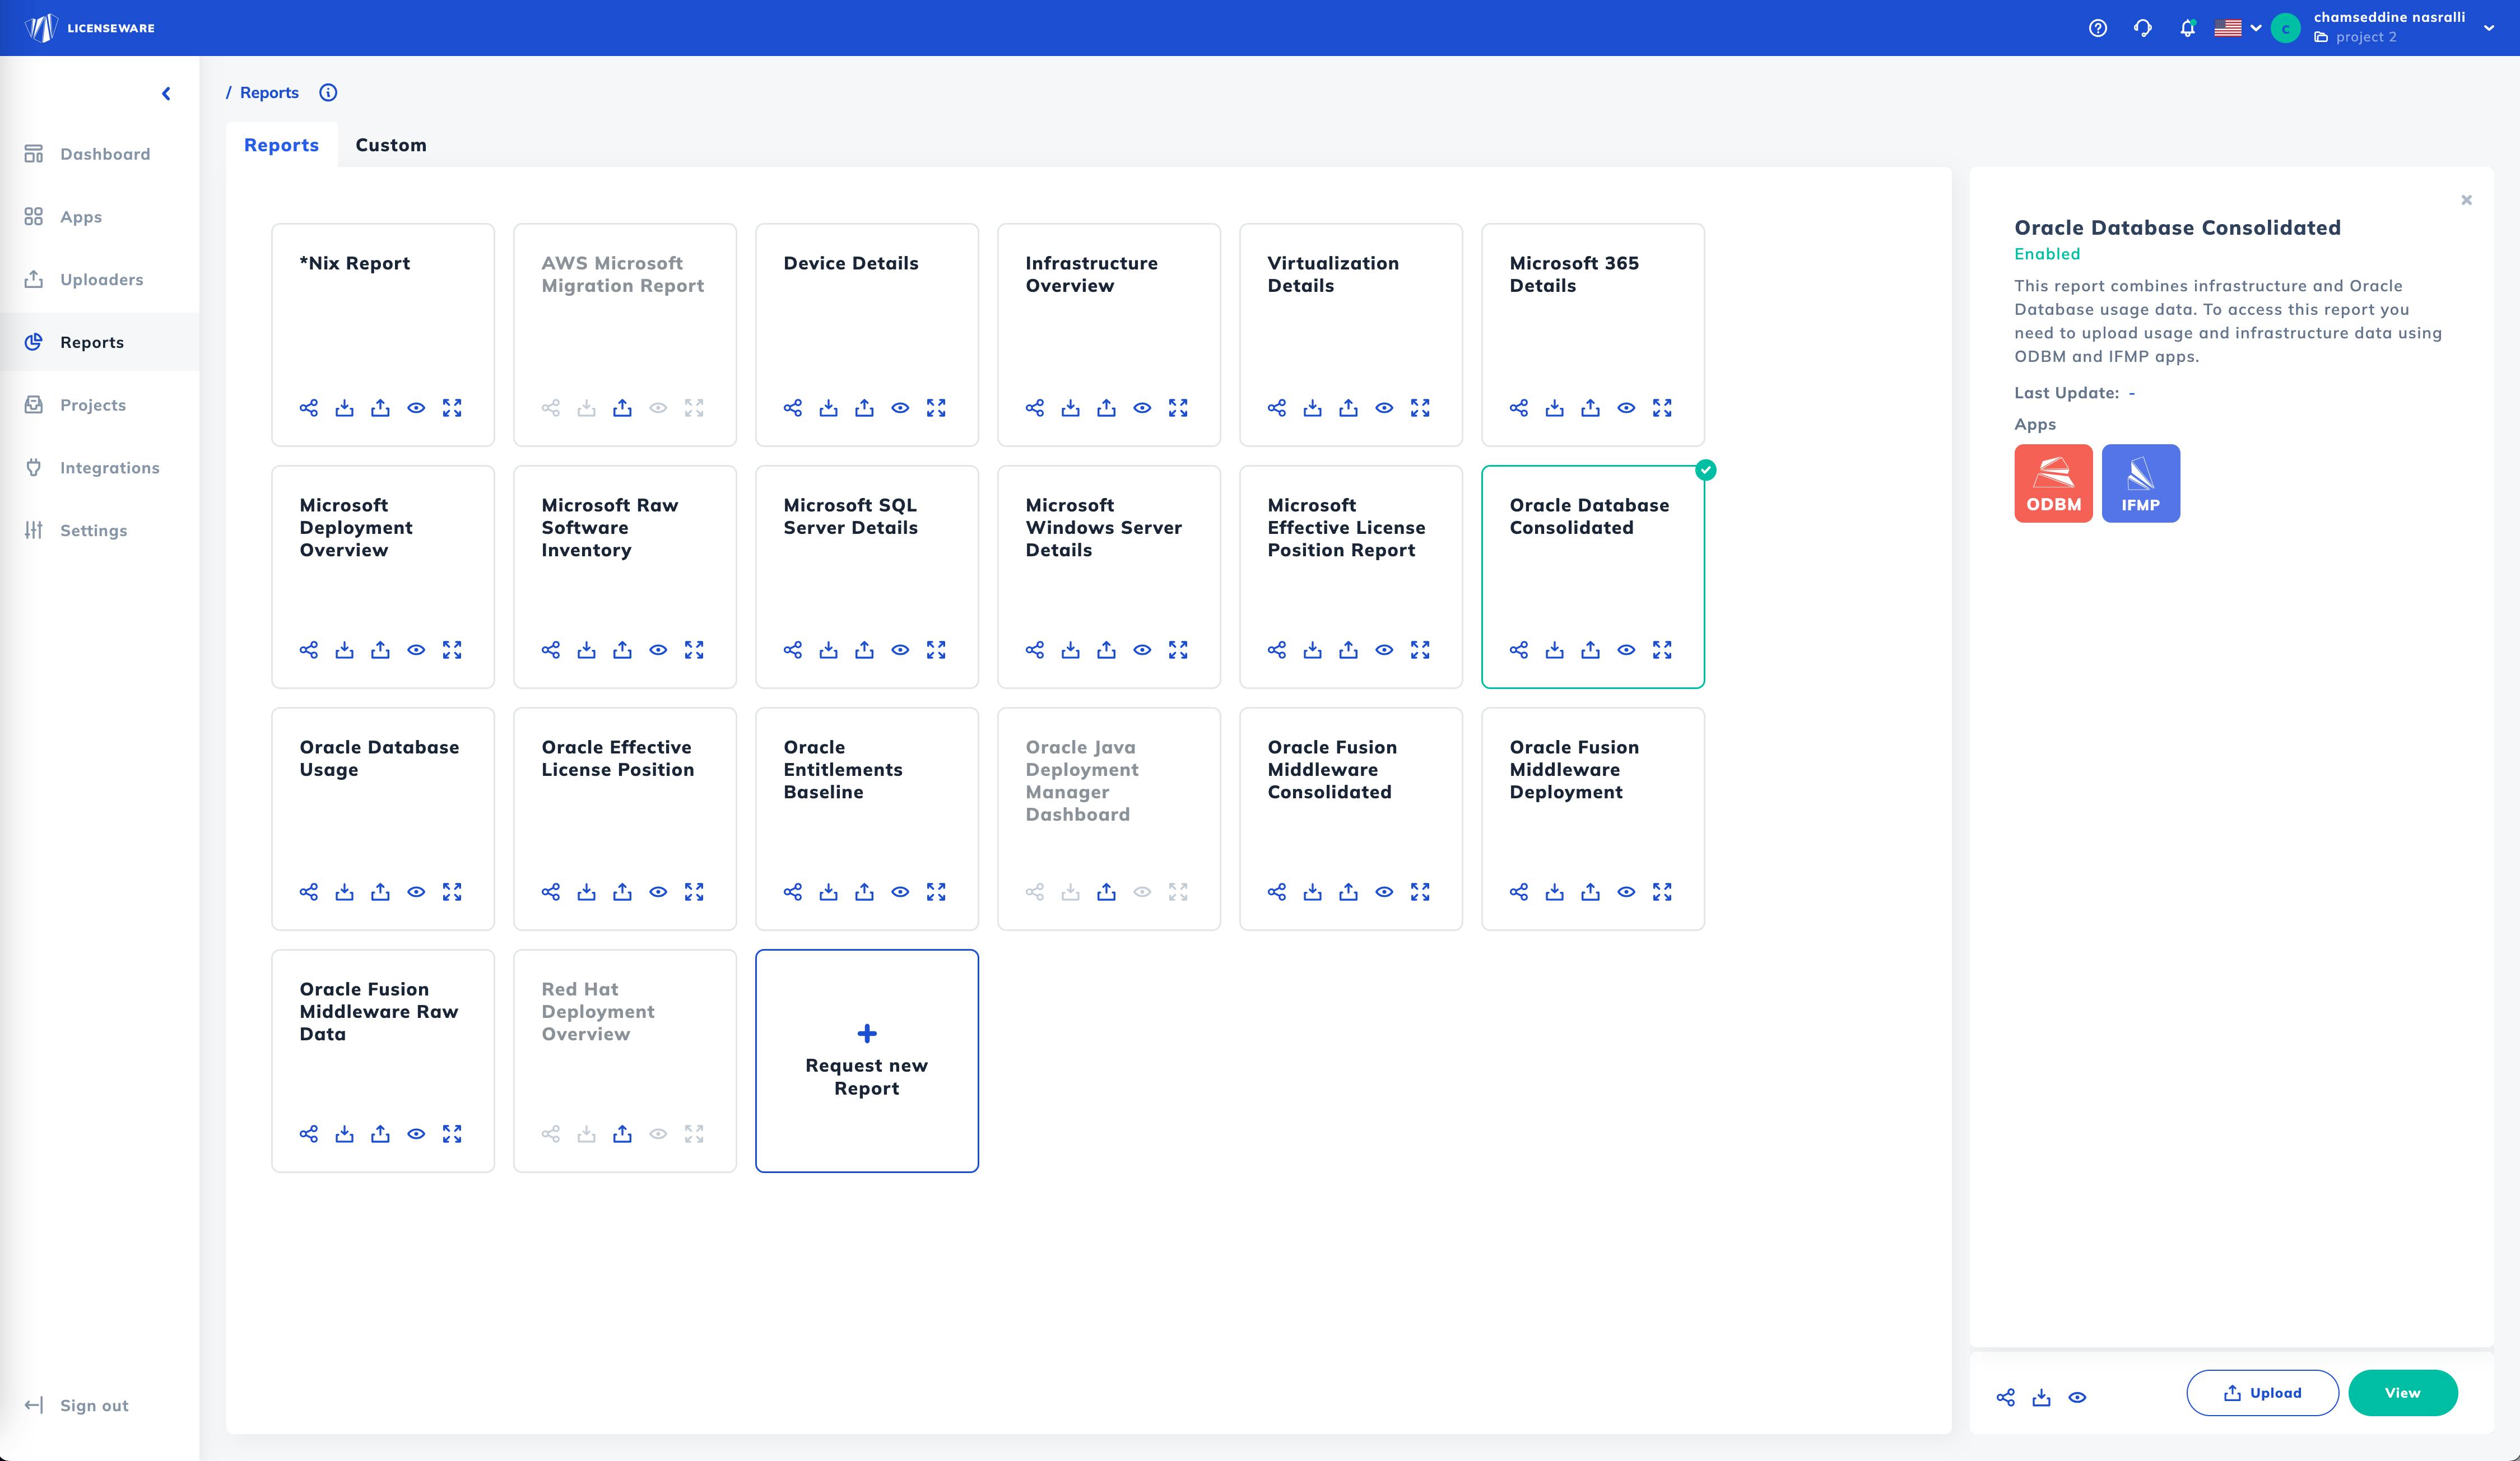Share Oracle Effective License Position report
2520x1461 pixels.
[551, 892]
